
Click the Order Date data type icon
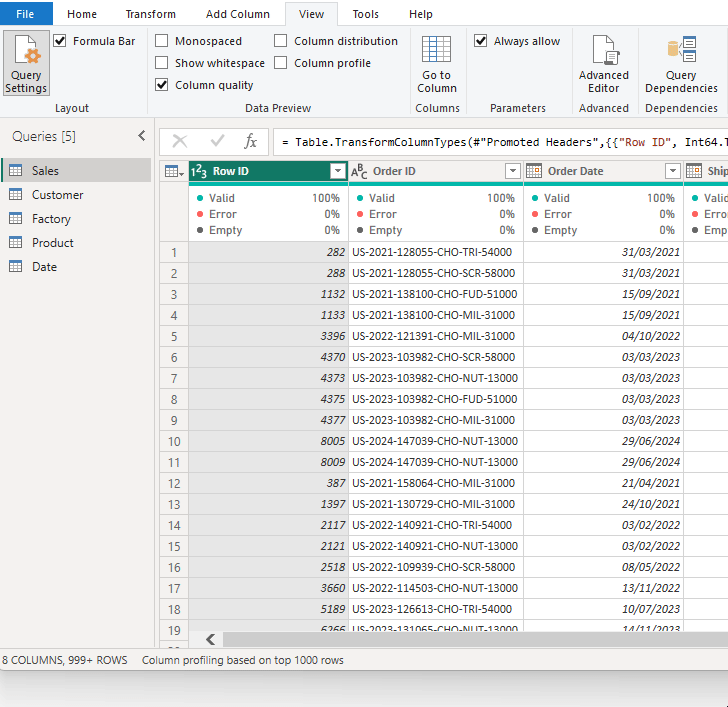click(534, 171)
